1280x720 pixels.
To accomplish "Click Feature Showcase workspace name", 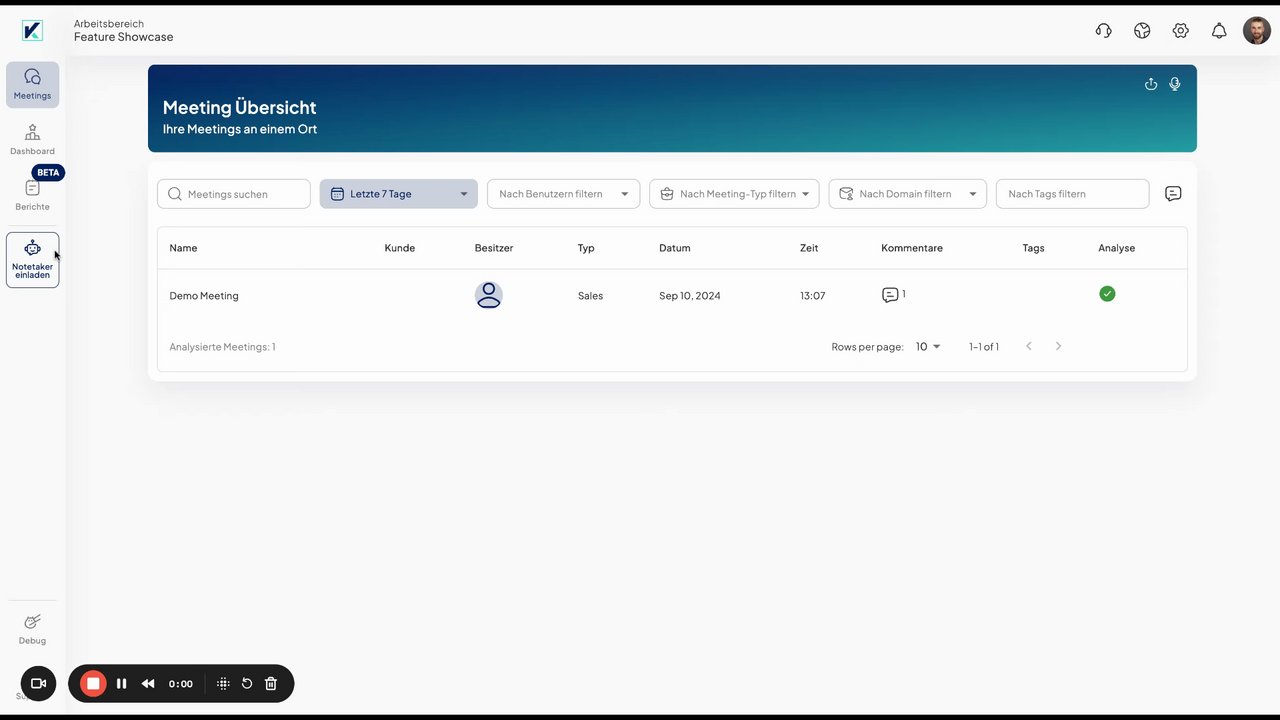I will 123,37.
